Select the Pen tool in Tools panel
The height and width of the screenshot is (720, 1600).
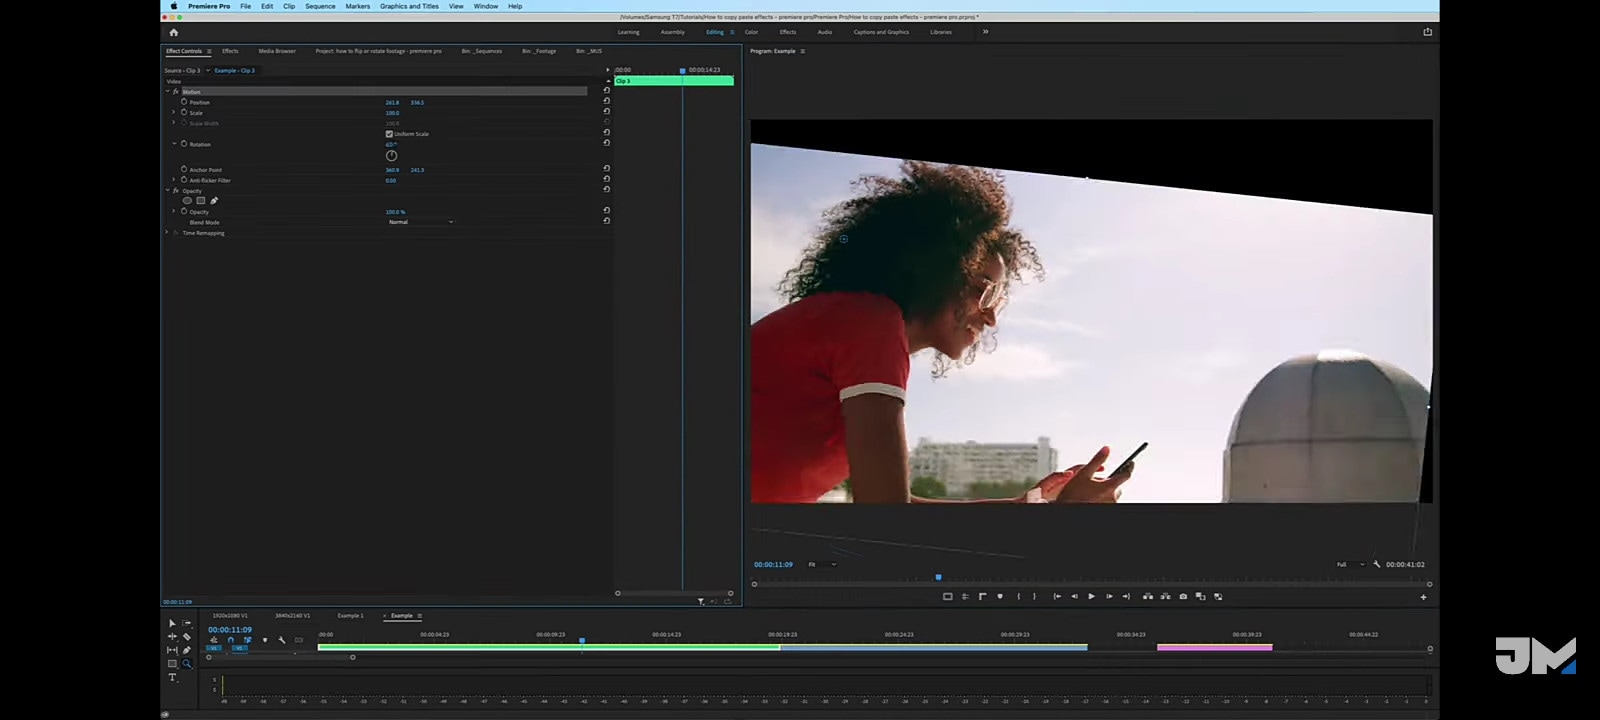[x=186, y=650]
